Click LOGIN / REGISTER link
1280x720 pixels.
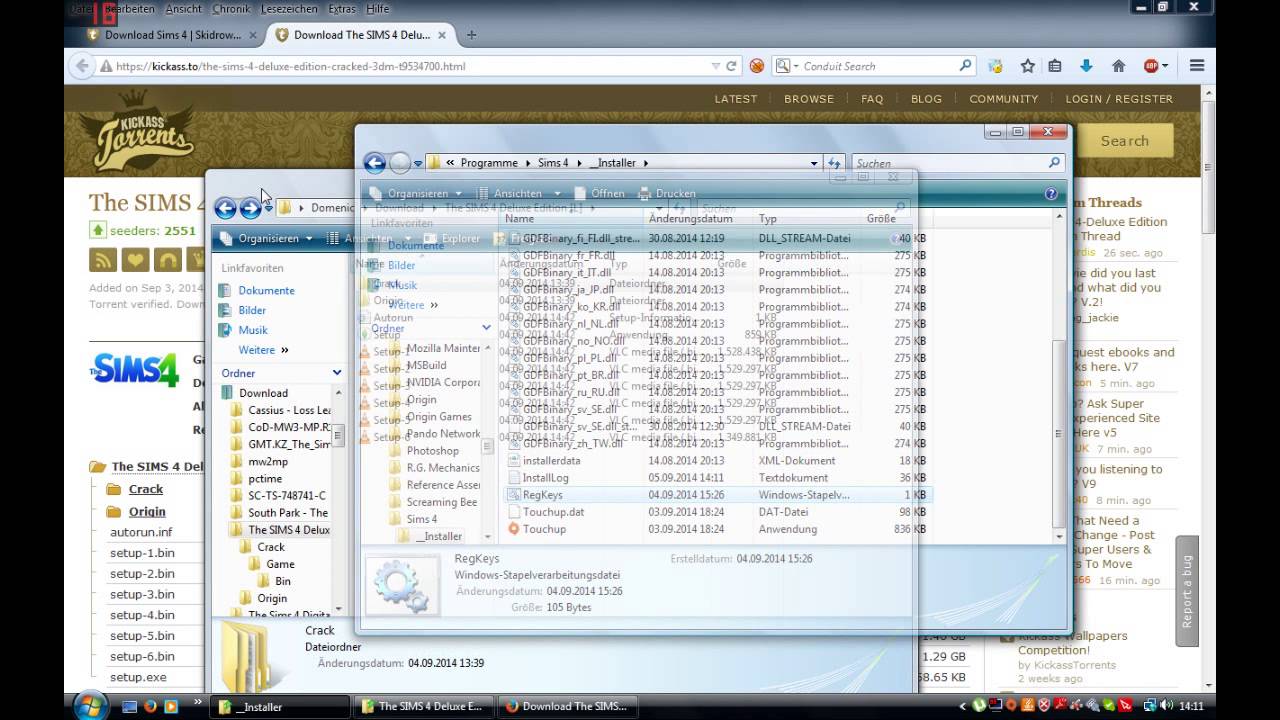[1119, 99]
